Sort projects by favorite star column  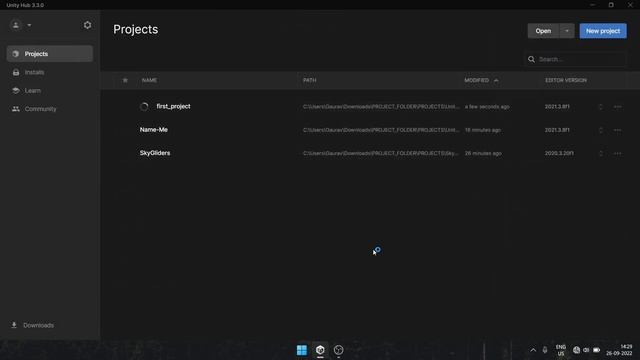click(x=125, y=80)
